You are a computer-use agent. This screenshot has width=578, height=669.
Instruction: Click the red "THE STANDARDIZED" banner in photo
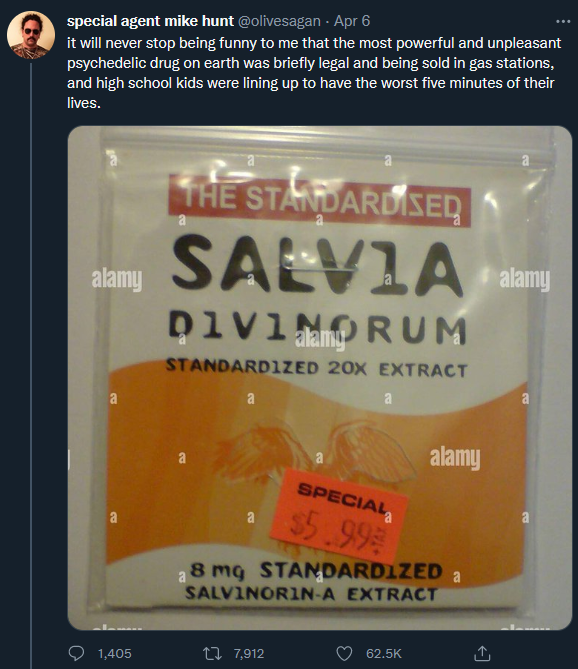click(319, 201)
